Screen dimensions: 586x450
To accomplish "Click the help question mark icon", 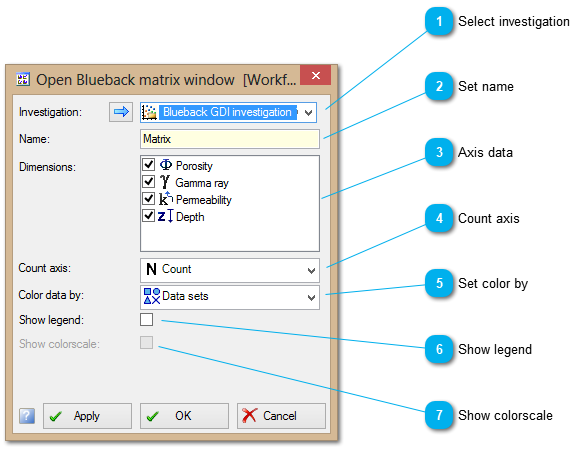I will (27, 416).
